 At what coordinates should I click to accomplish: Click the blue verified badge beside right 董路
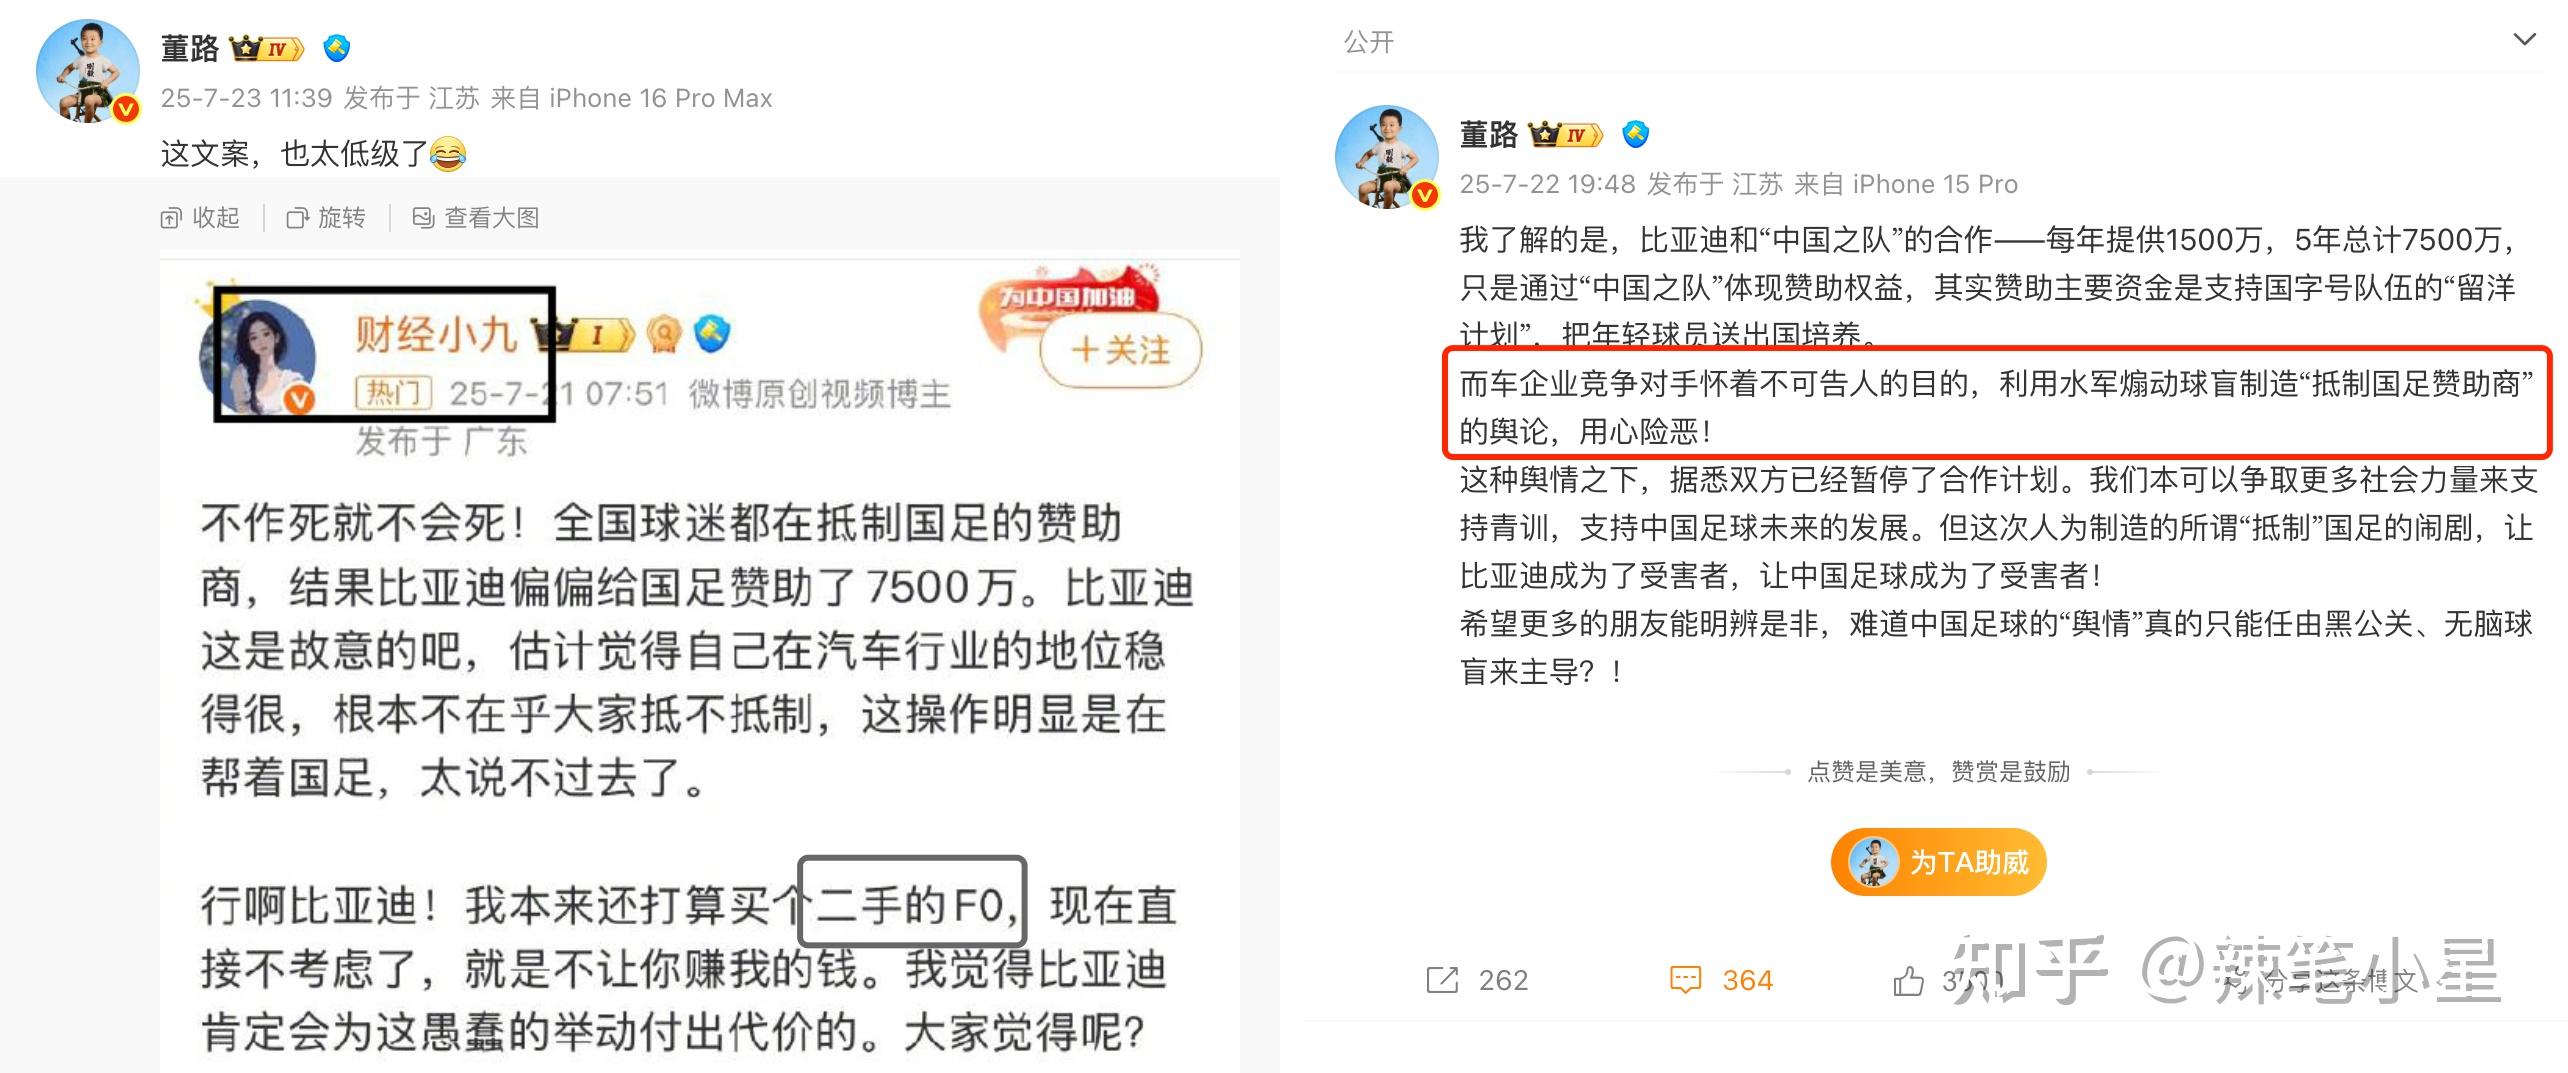(1636, 134)
